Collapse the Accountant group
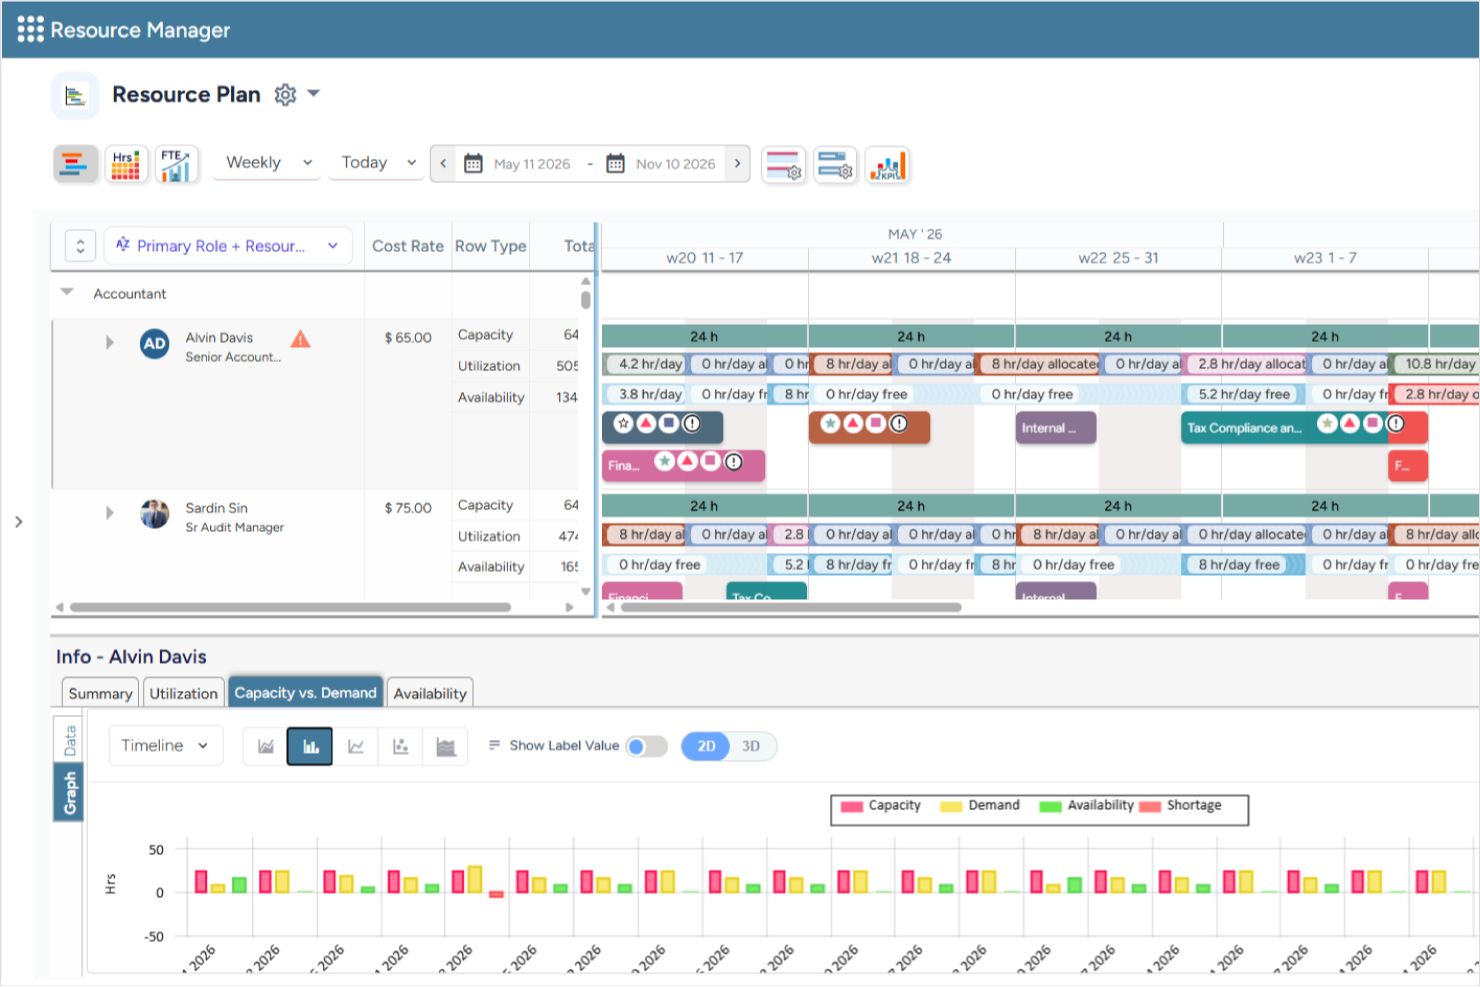Screen dimensions: 1480x987 coord(67,293)
